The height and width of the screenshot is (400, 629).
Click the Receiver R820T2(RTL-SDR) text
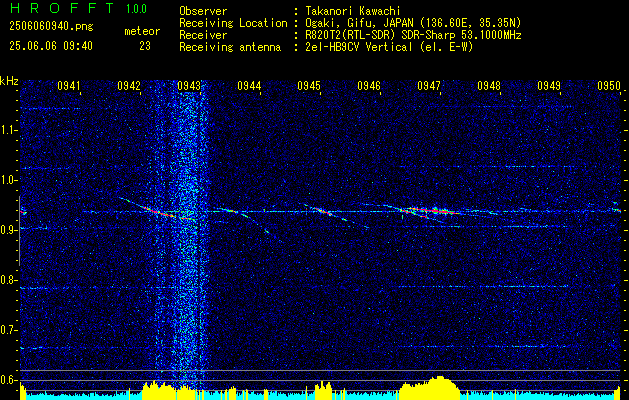coord(413,35)
